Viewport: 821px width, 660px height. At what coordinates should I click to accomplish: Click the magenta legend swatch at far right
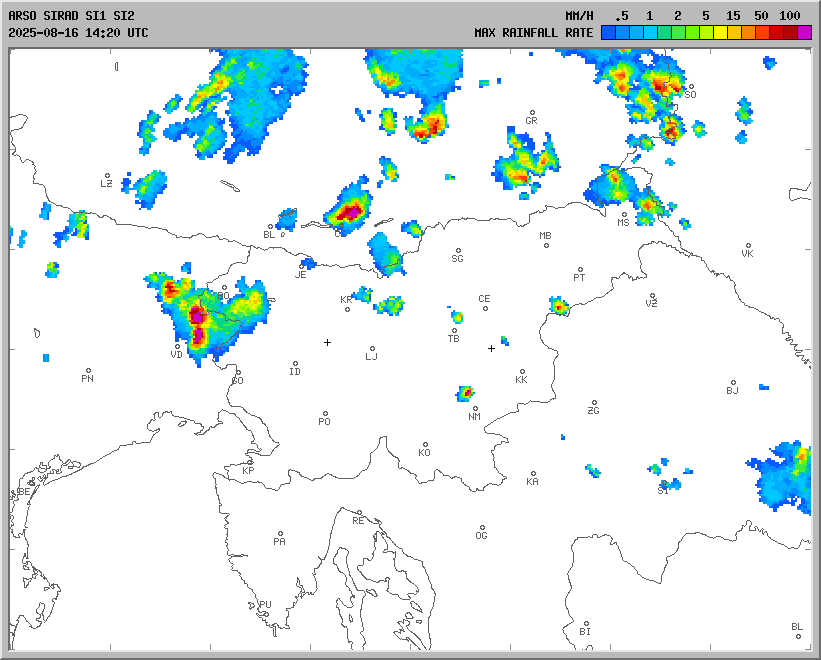[x=804, y=32]
